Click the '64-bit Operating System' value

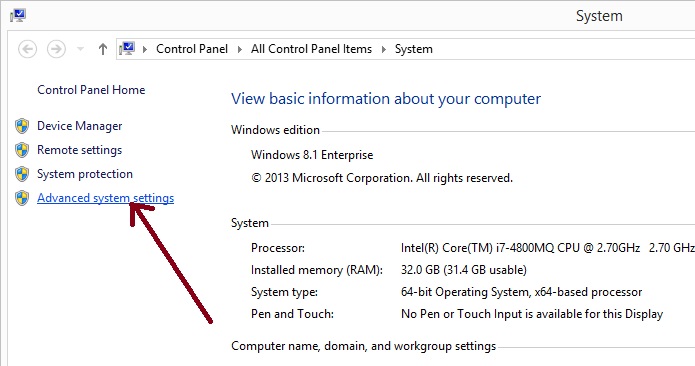tap(521, 292)
